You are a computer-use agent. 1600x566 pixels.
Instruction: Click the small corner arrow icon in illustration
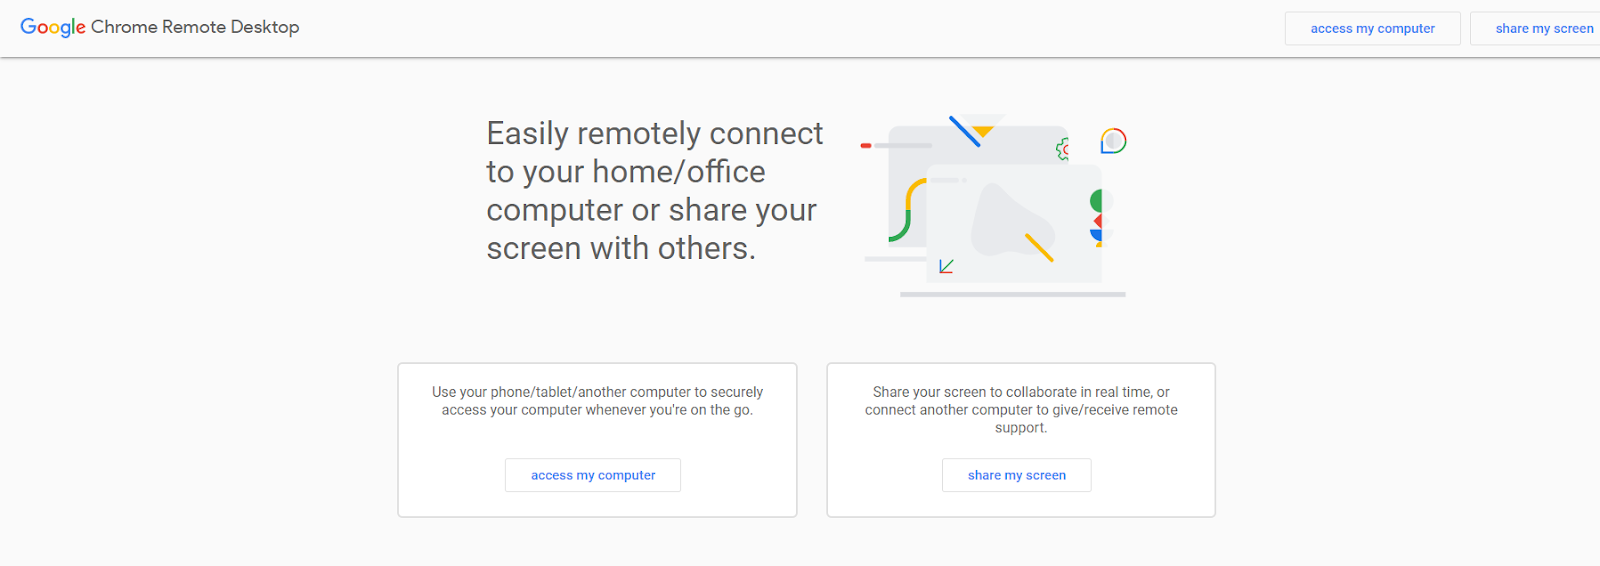tap(946, 266)
